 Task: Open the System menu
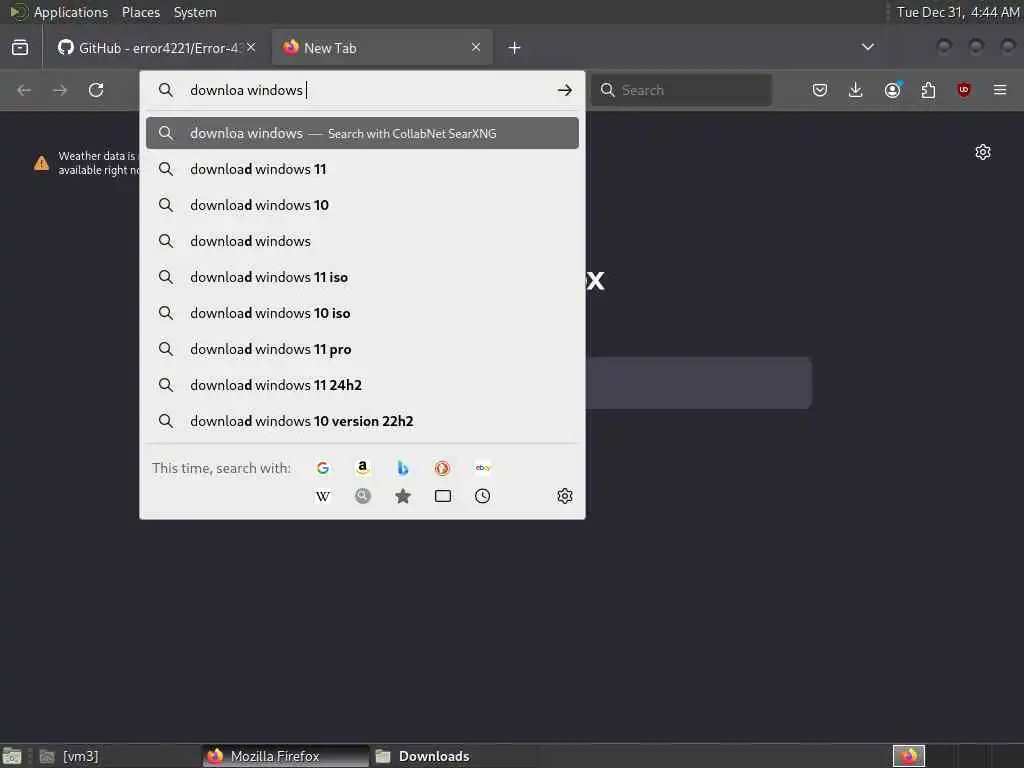pos(195,12)
